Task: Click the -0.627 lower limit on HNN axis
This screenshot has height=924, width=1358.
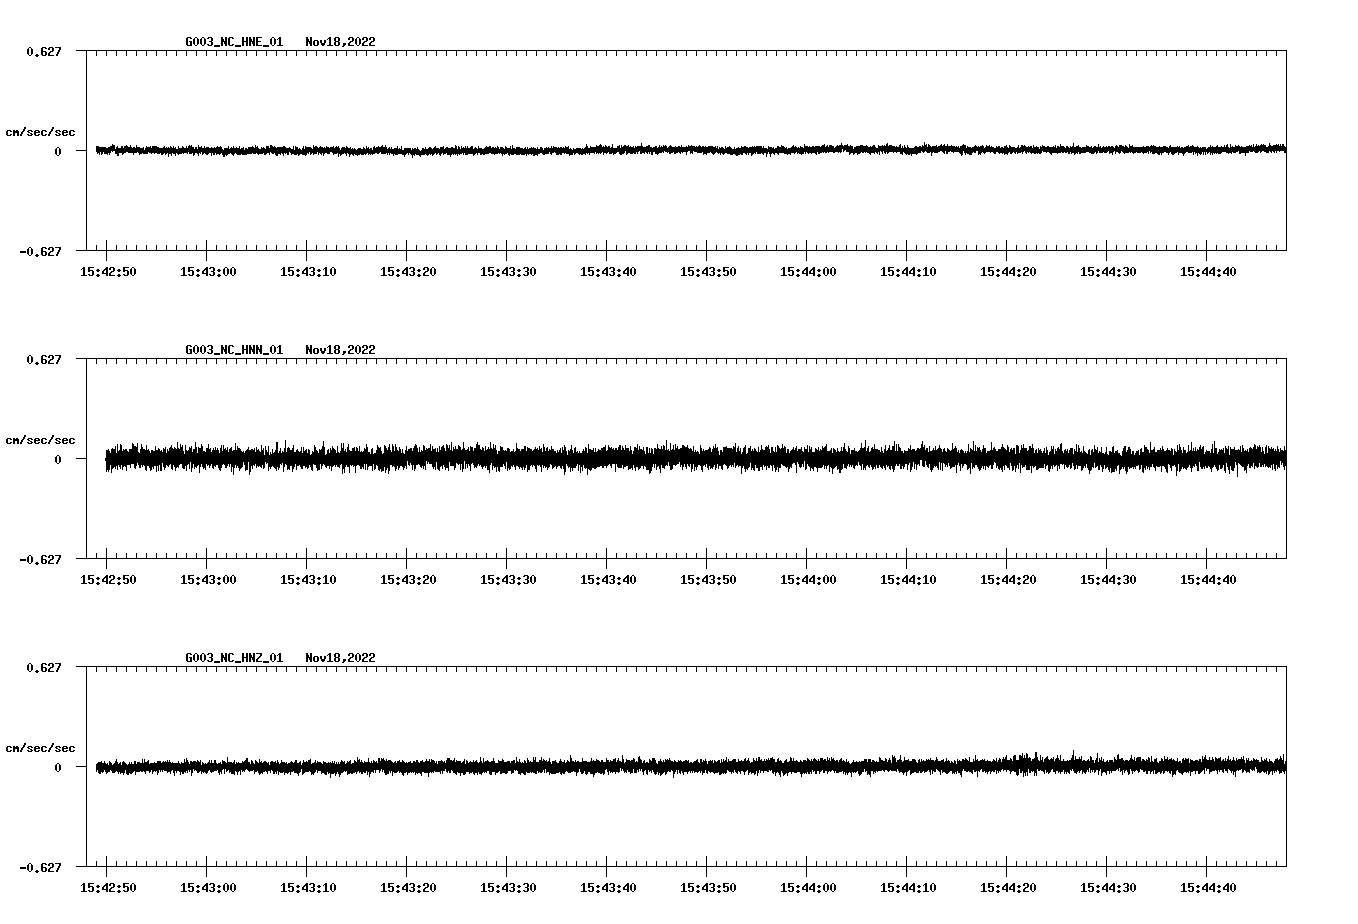Action: (40, 559)
